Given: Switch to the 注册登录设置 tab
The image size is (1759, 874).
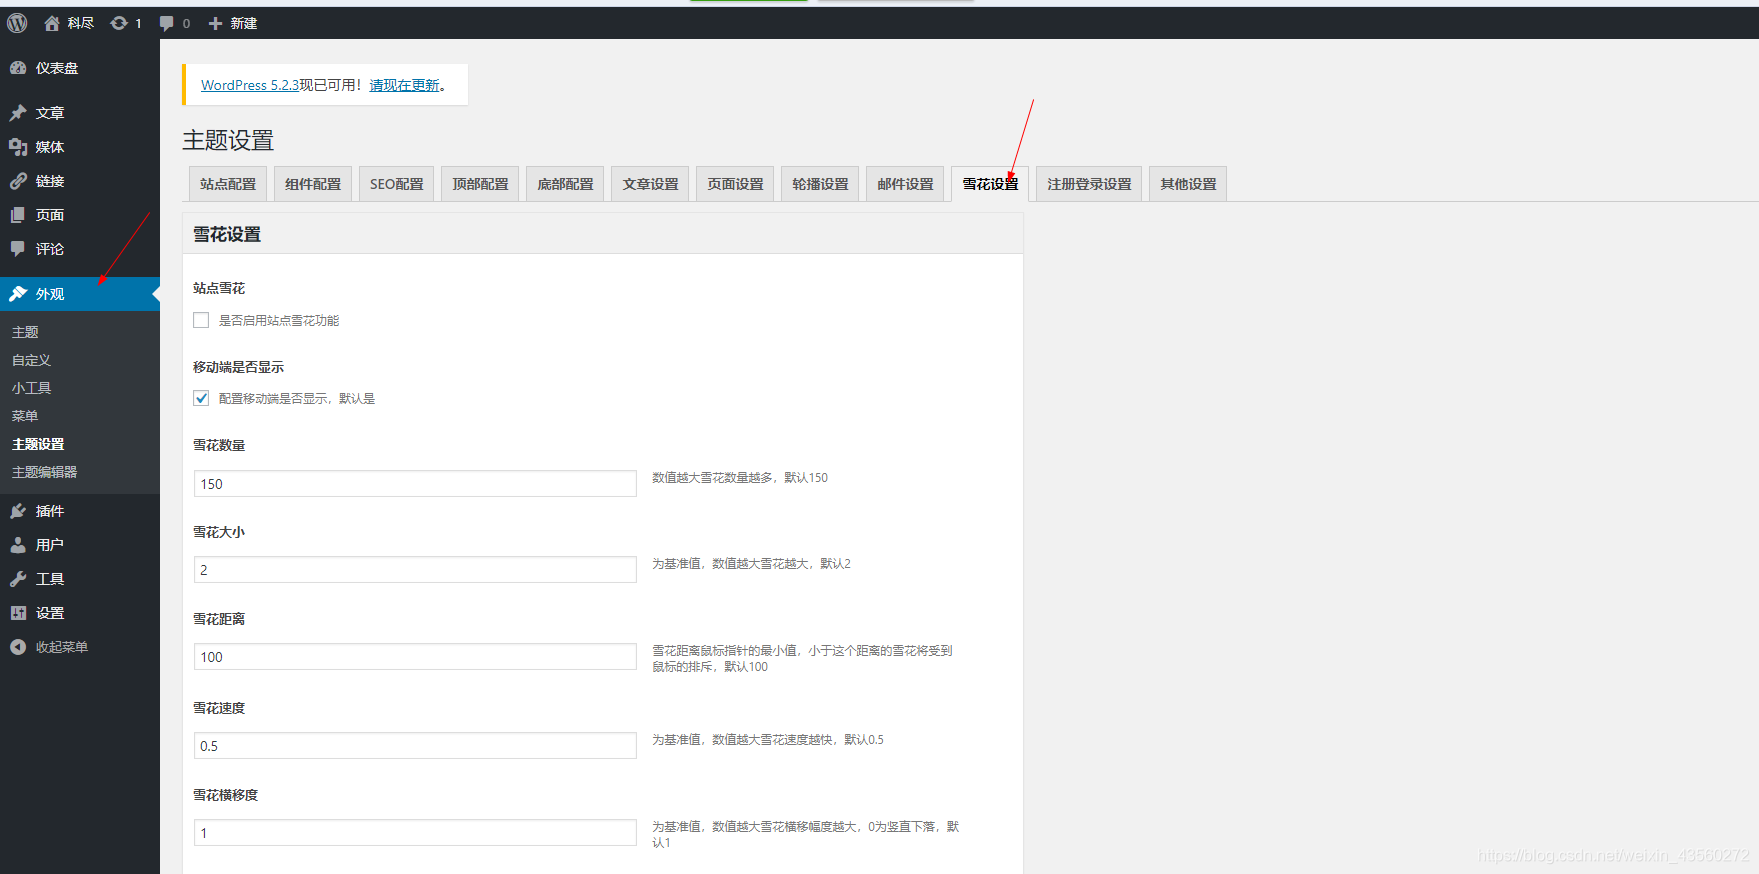Looking at the screenshot, I should (x=1089, y=184).
